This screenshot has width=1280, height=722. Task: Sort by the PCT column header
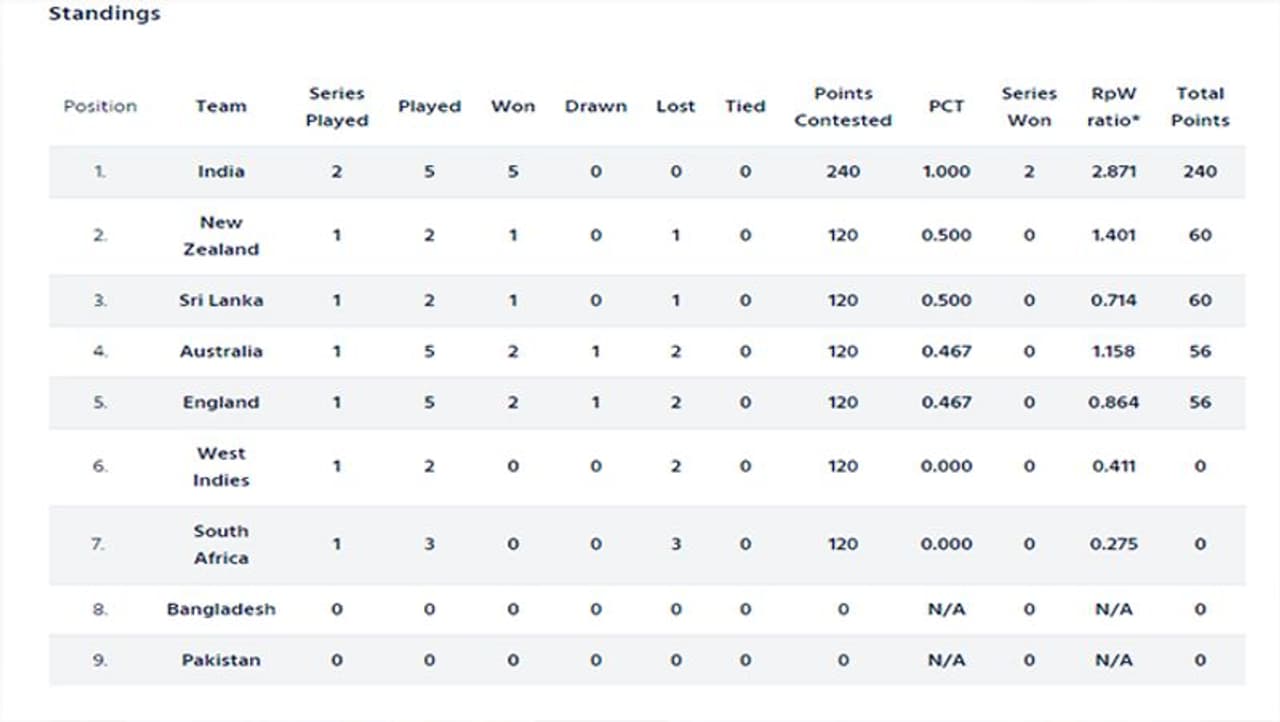pos(946,106)
